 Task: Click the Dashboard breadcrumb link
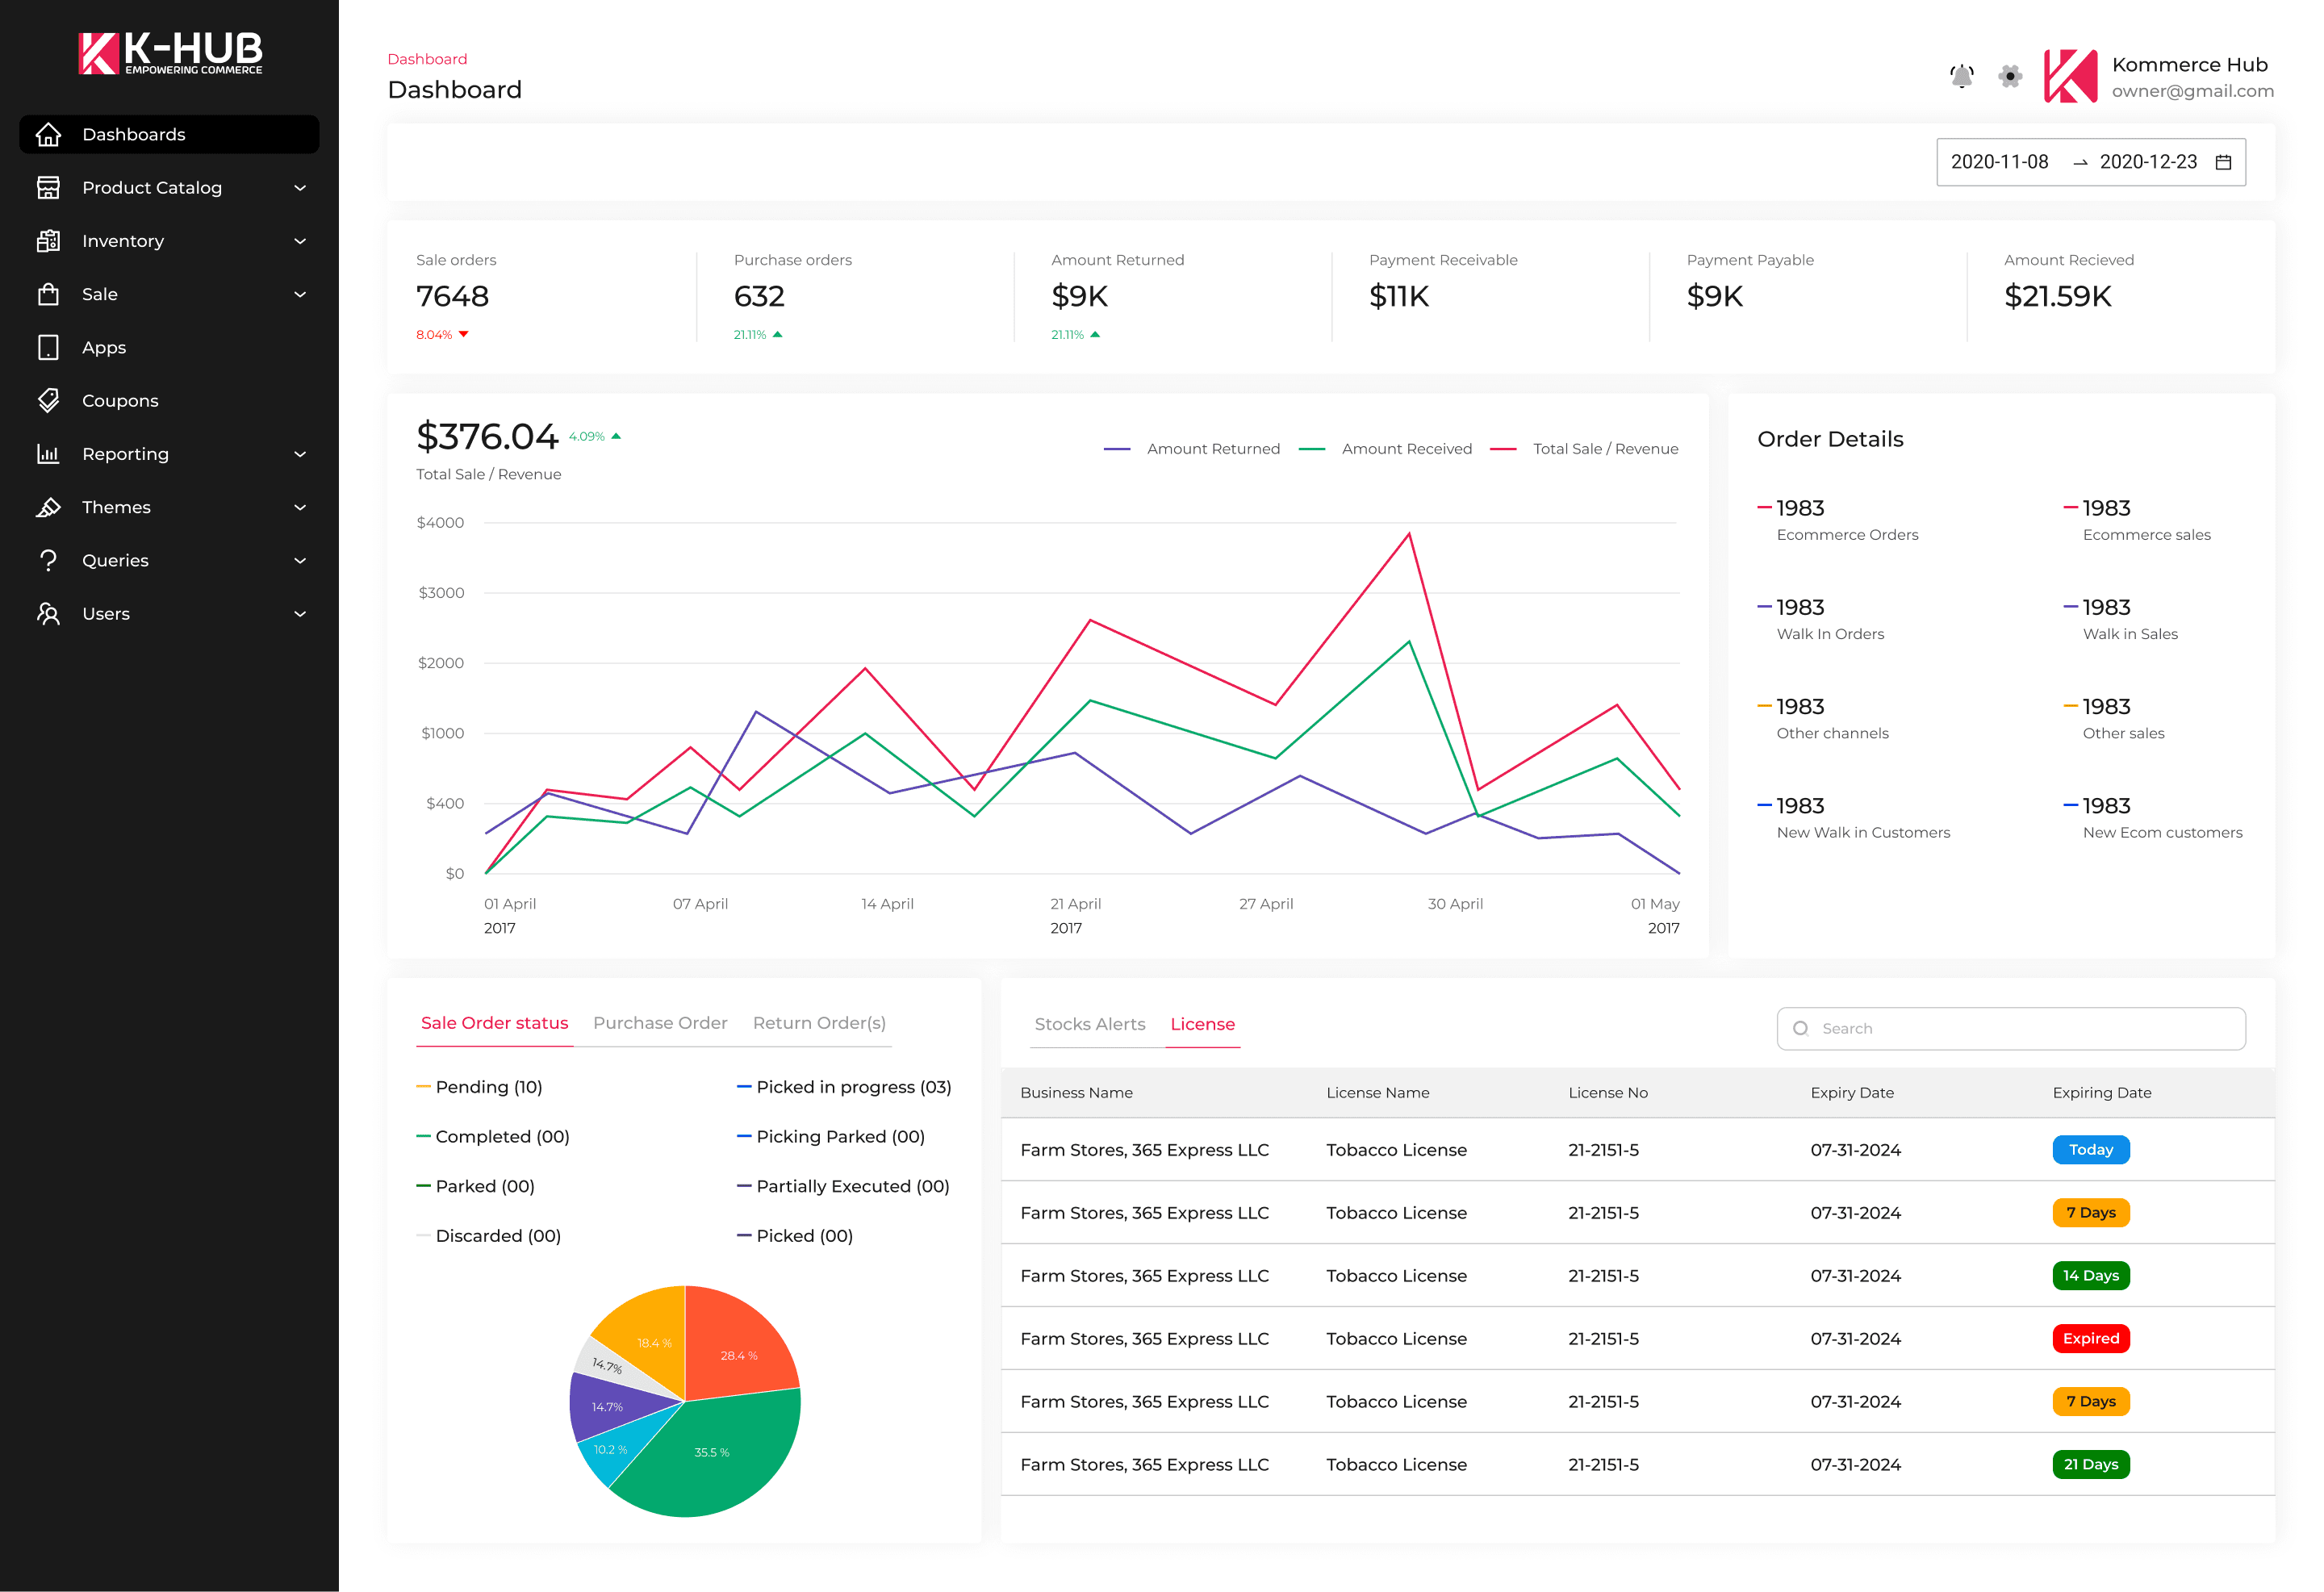427,59
